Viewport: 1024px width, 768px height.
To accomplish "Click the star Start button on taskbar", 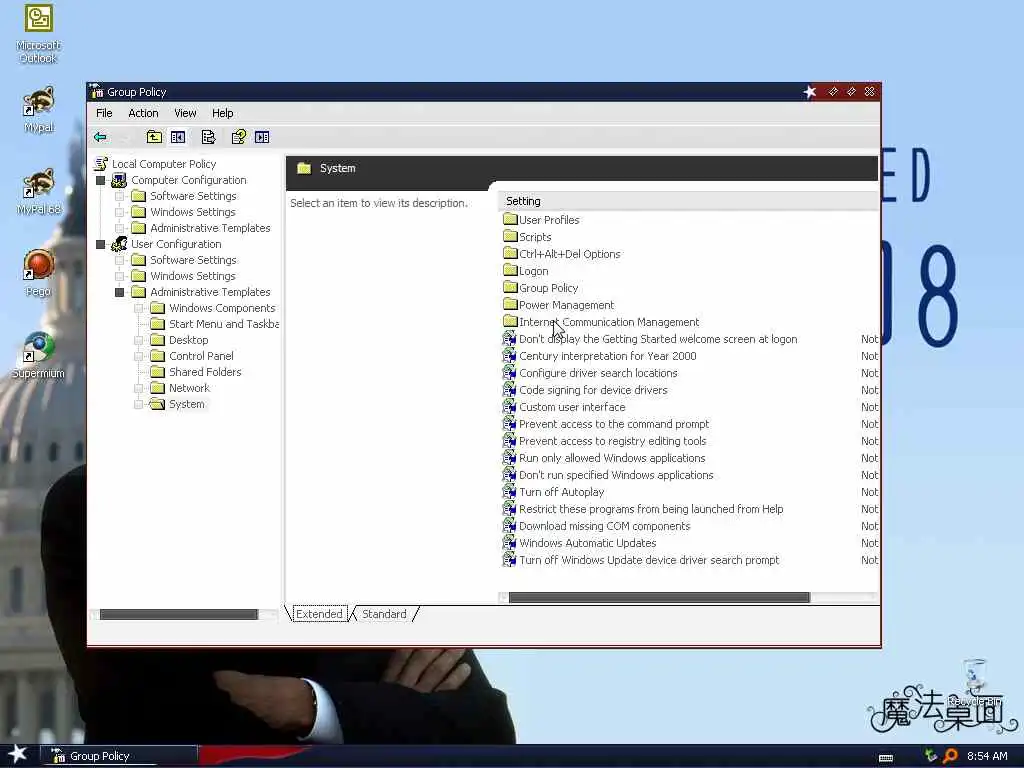I will 18,754.
